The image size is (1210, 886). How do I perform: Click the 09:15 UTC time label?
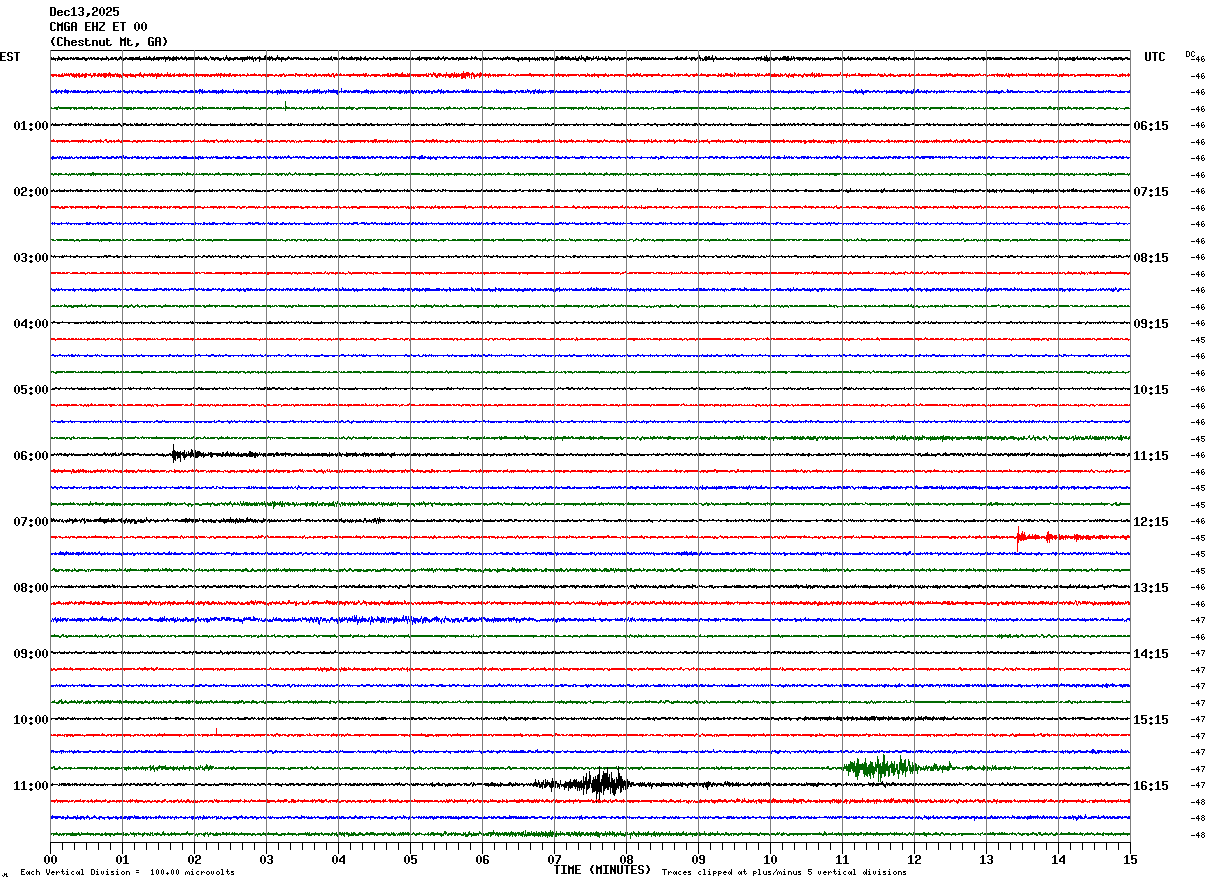point(1151,324)
